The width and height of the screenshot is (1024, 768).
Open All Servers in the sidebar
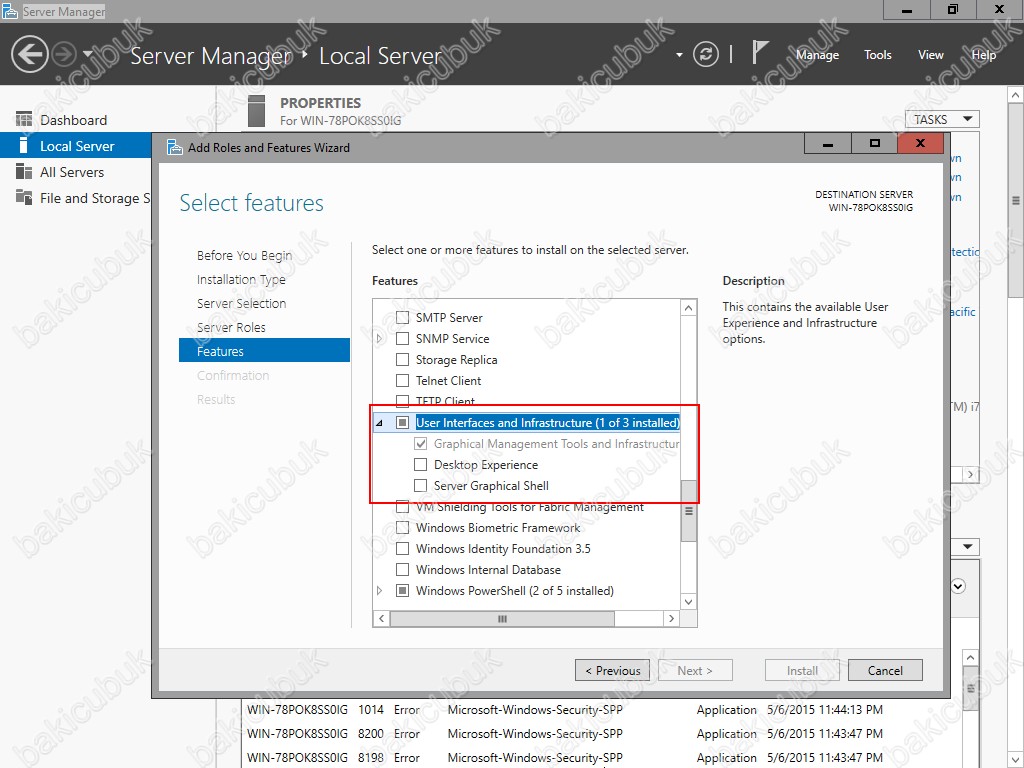[72, 172]
